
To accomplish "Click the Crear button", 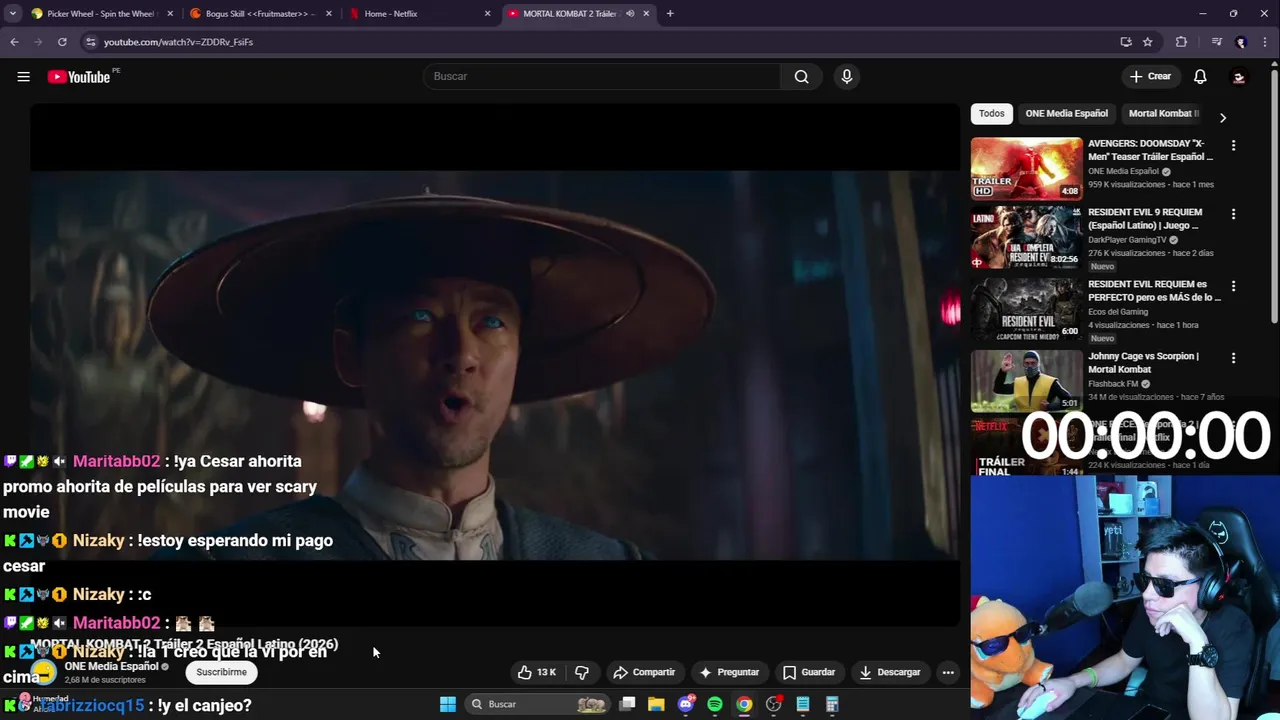I will pyautogui.click(x=1150, y=77).
